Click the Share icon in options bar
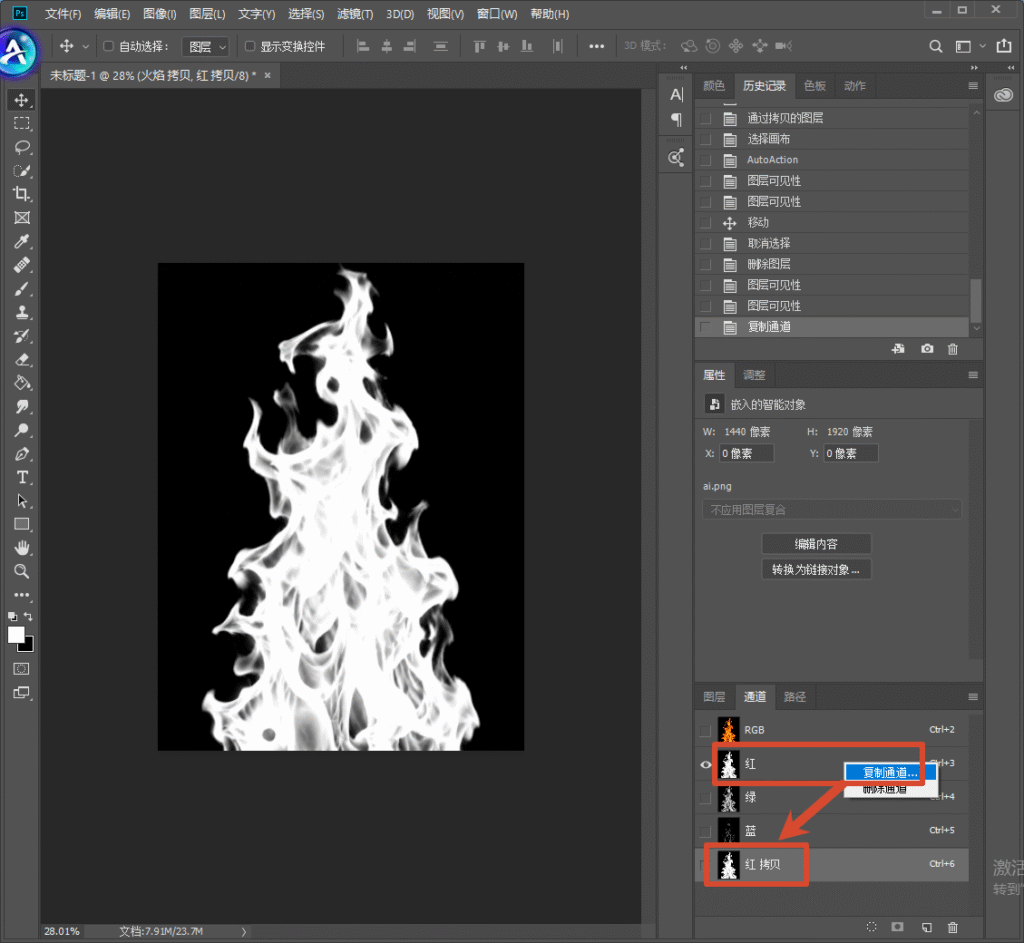Screen dimensions: 1024x943 coord(1004,46)
